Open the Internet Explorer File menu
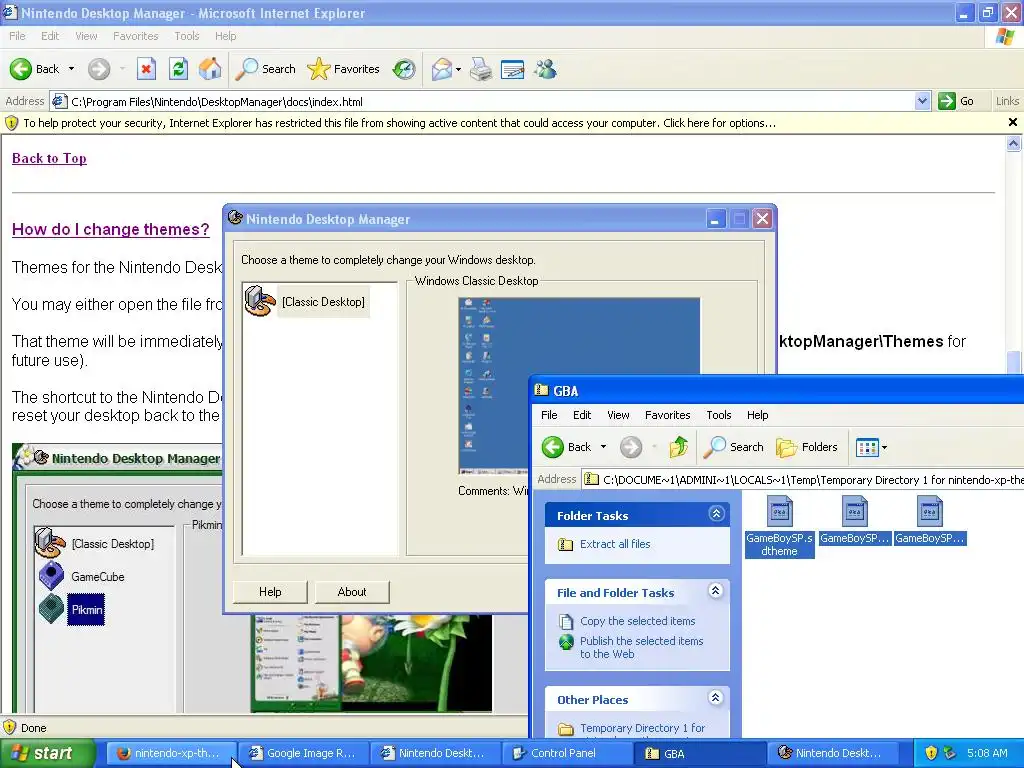Viewport: 1024px width, 768px height. click(18, 36)
